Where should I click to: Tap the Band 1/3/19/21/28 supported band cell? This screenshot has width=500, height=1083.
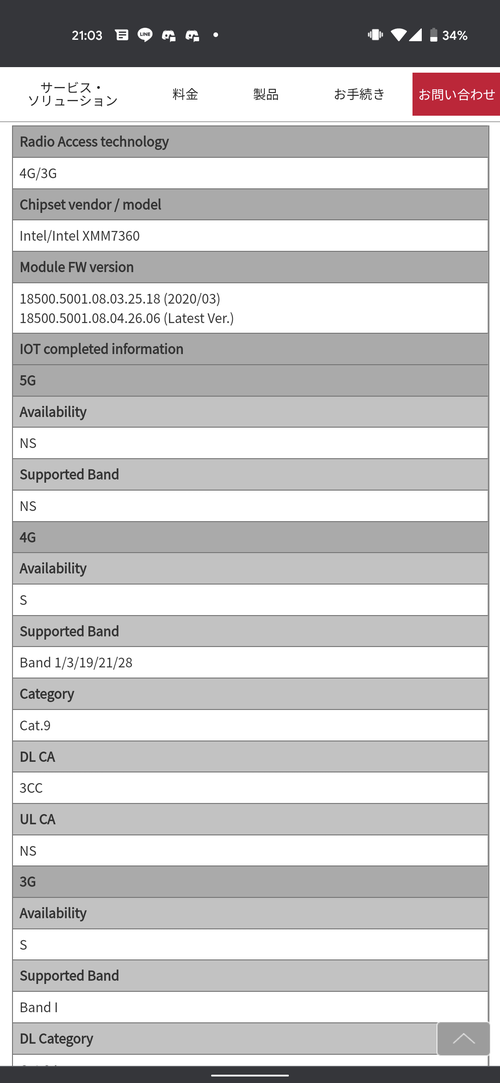pyautogui.click(x=250, y=662)
